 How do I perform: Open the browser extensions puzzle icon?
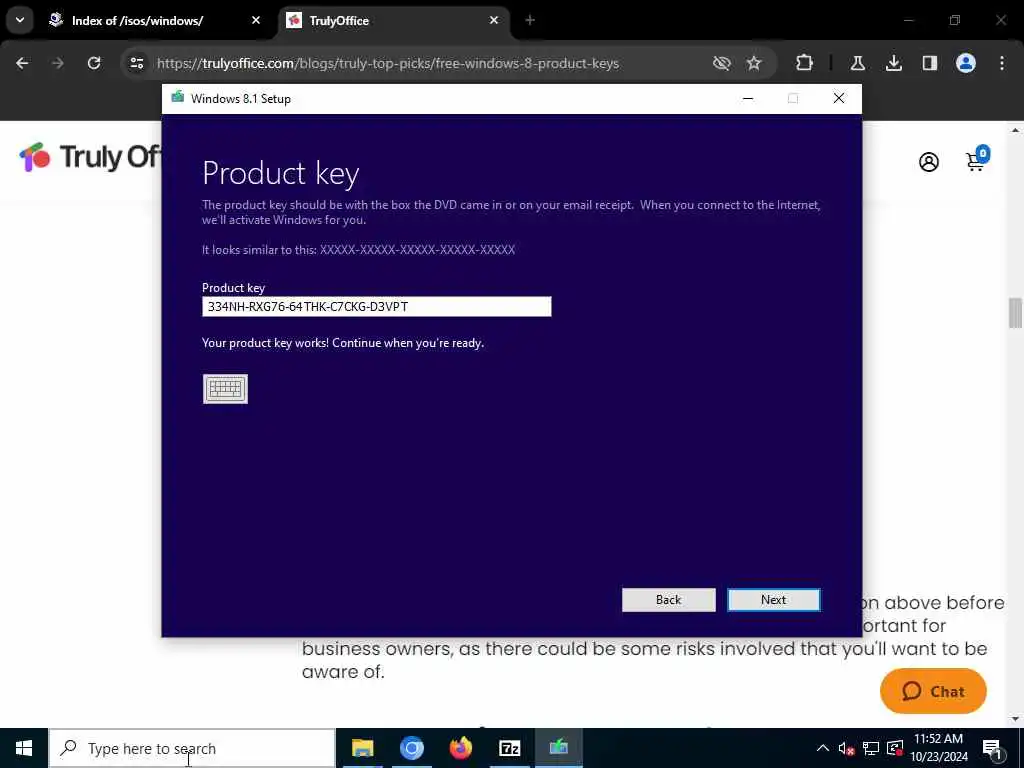(x=805, y=63)
